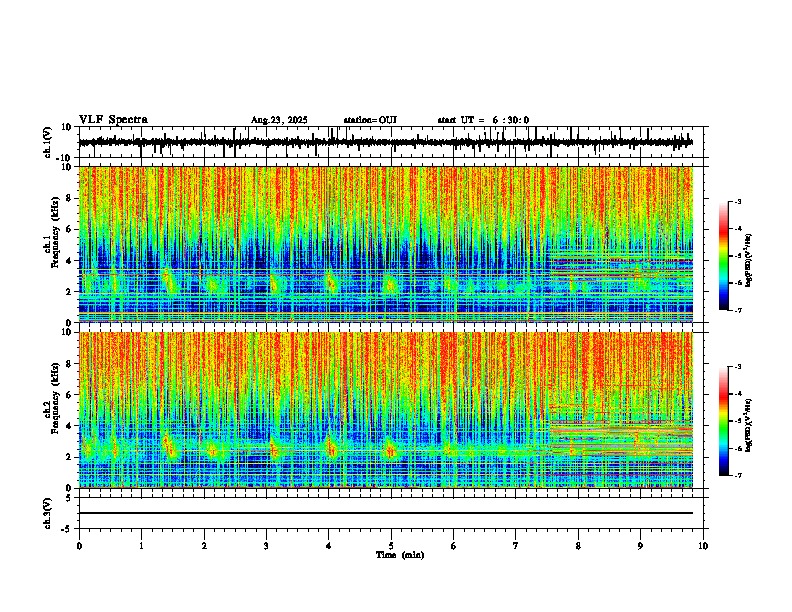The width and height of the screenshot is (792, 612).
Task: Click the 'VLF Spectra' title text
Action: pos(113,120)
